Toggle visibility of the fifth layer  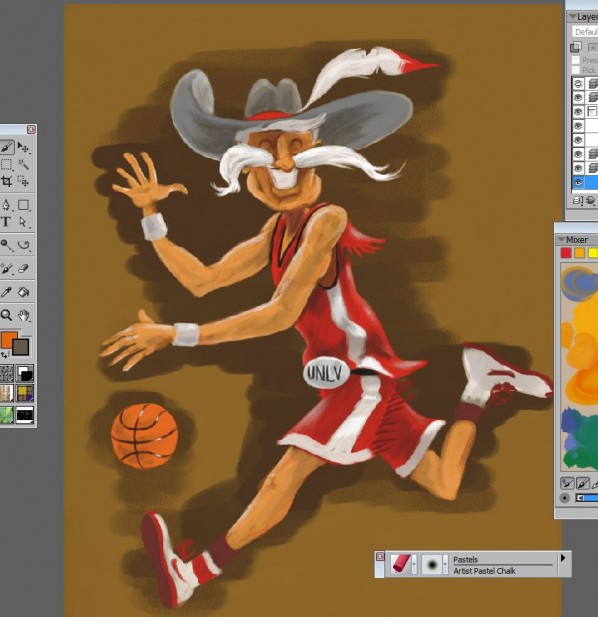coord(578,140)
